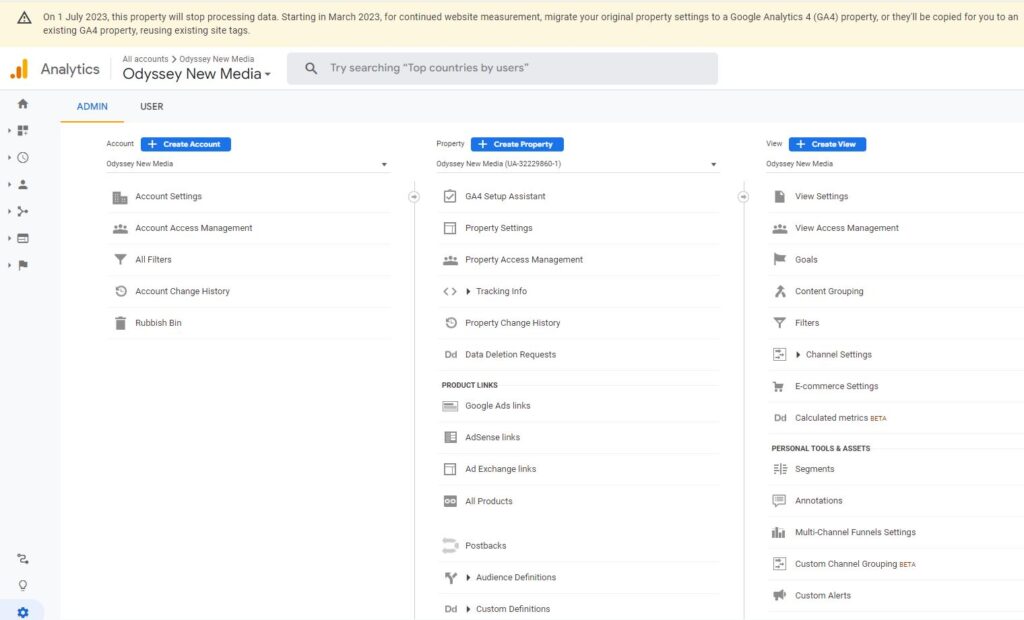Click the All accounts breadcrumb link
1024x620 pixels.
(145, 59)
